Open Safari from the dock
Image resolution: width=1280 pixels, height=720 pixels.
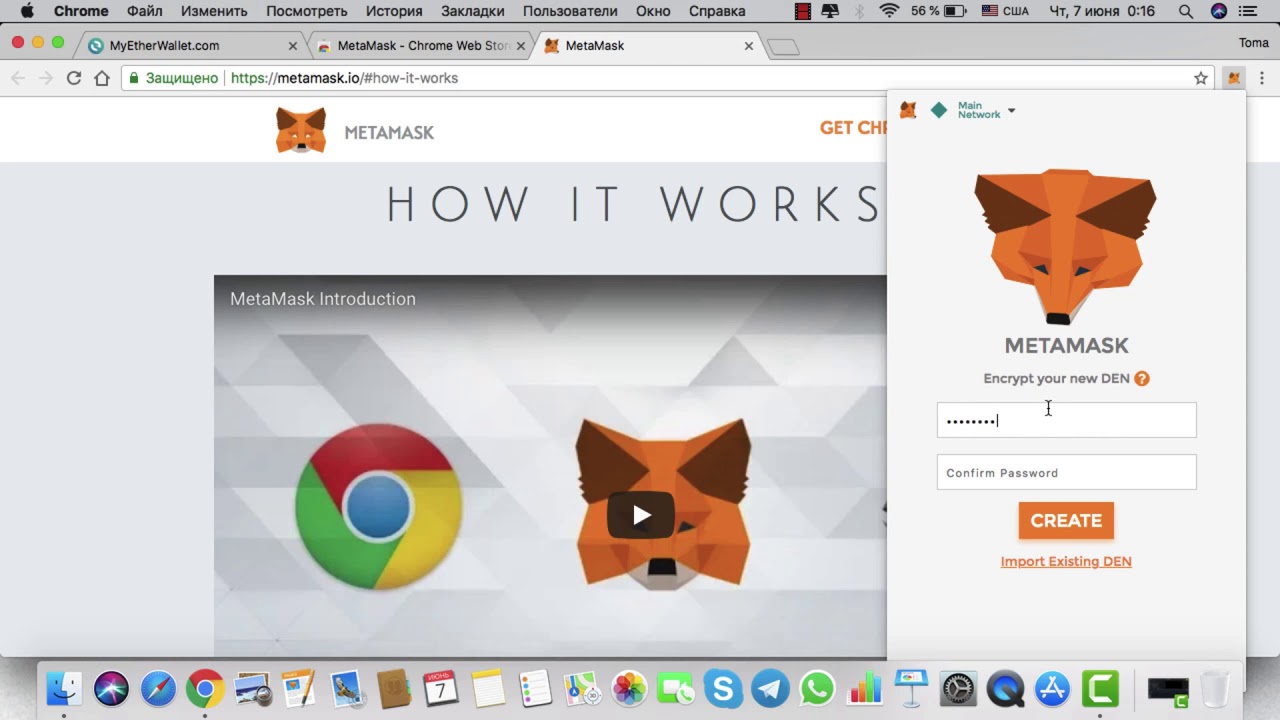pyautogui.click(x=158, y=689)
